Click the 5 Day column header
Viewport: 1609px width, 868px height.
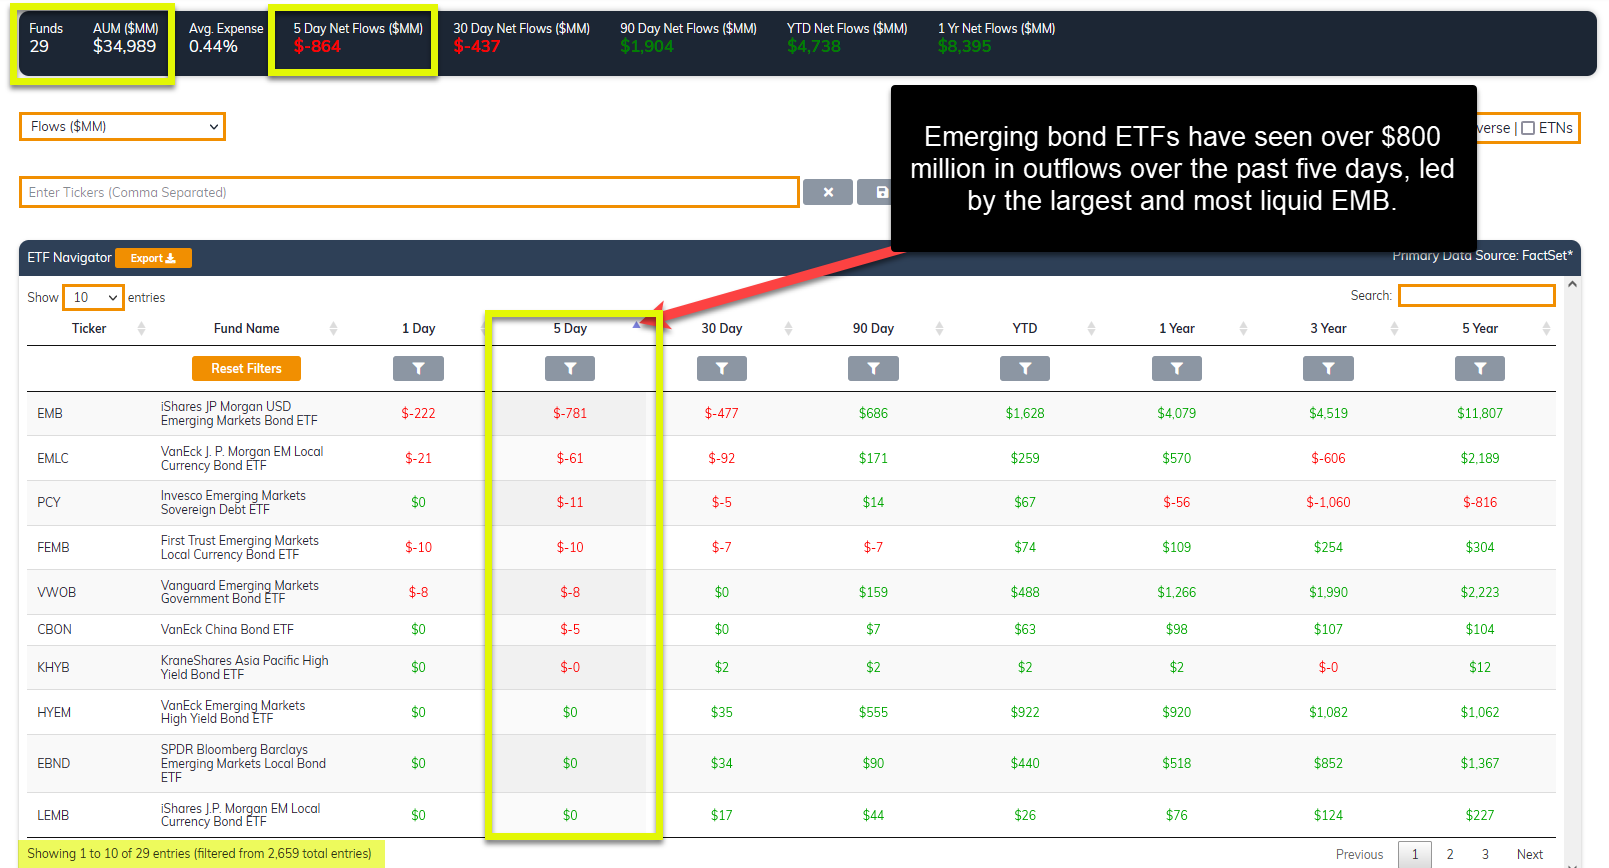coord(570,328)
